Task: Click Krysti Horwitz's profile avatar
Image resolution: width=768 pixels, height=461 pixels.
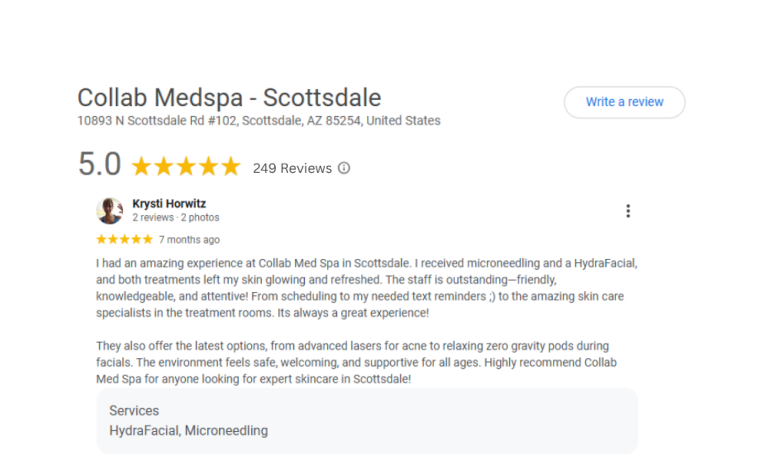Action: (110, 210)
